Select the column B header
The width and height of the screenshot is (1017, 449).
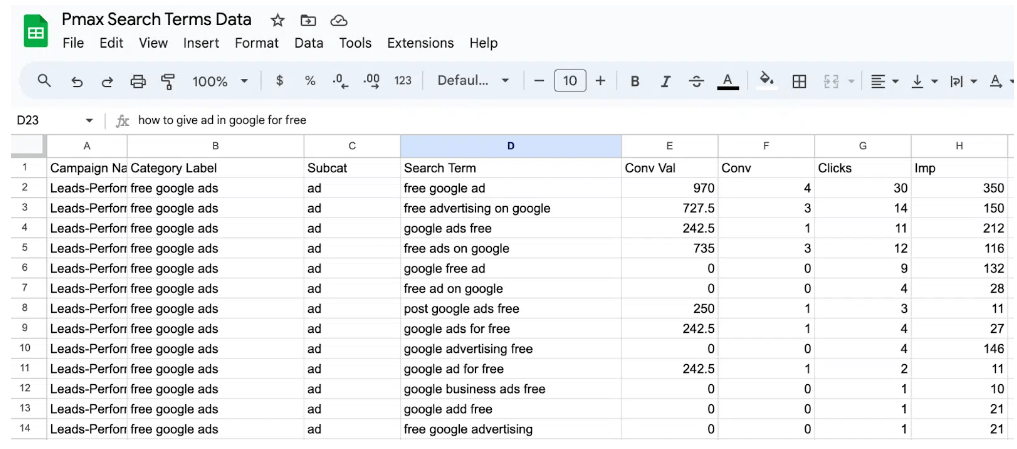(215, 146)
